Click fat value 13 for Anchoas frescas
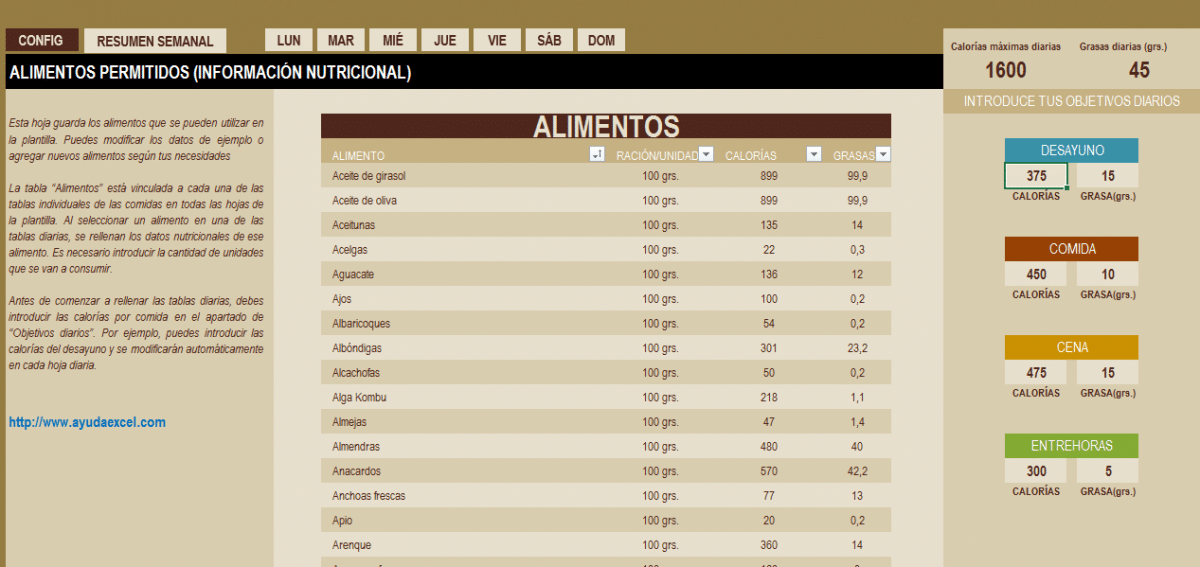Screen dimensions: 1200x567 point(857,495)
